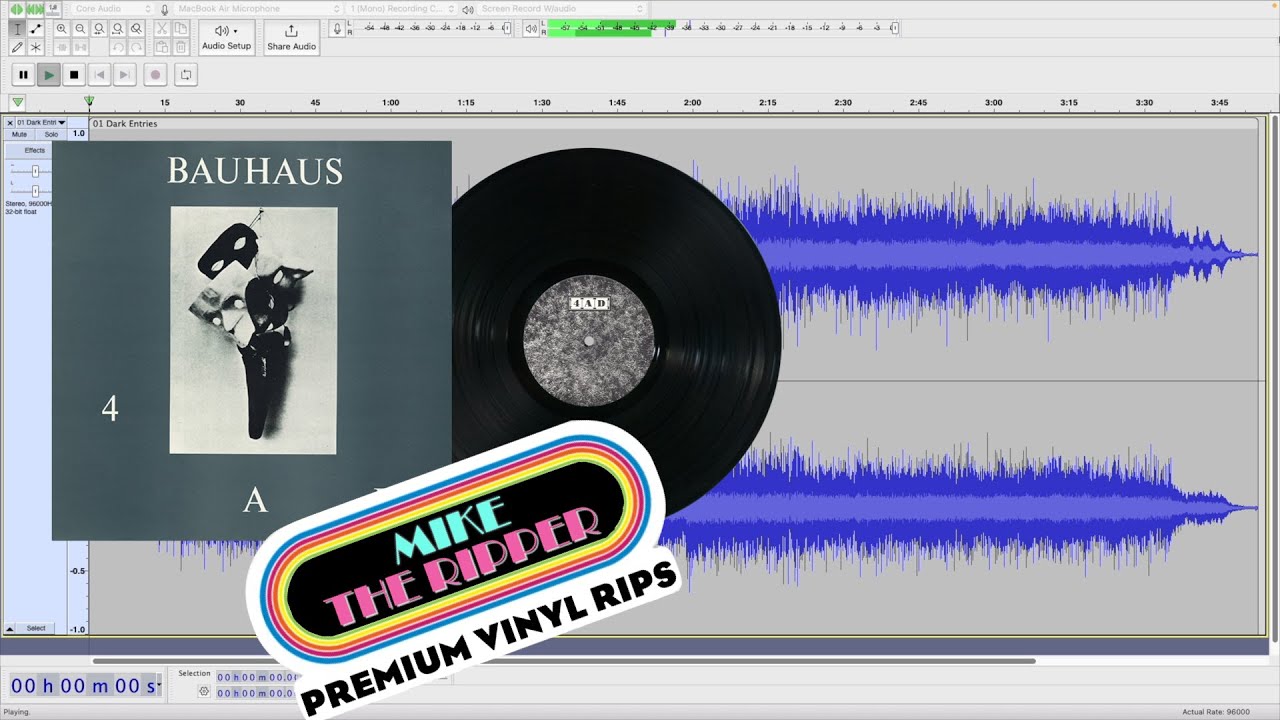Solo the 01 Dark Entries track
Image resolution: width=1280 pixels, height=720 pixels.
[51, 134]
